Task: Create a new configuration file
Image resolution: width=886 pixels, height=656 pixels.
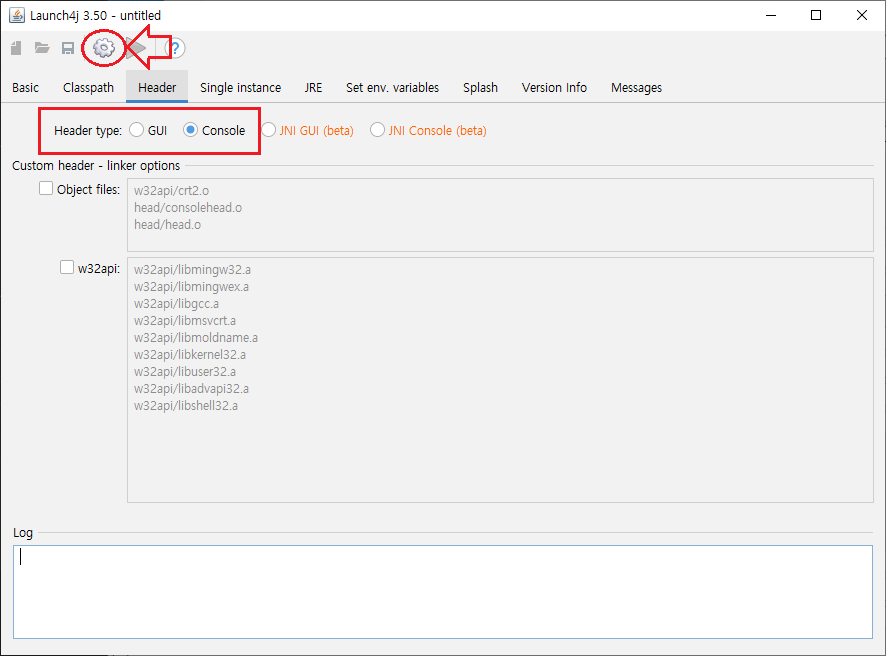Action: click(16, 49)
